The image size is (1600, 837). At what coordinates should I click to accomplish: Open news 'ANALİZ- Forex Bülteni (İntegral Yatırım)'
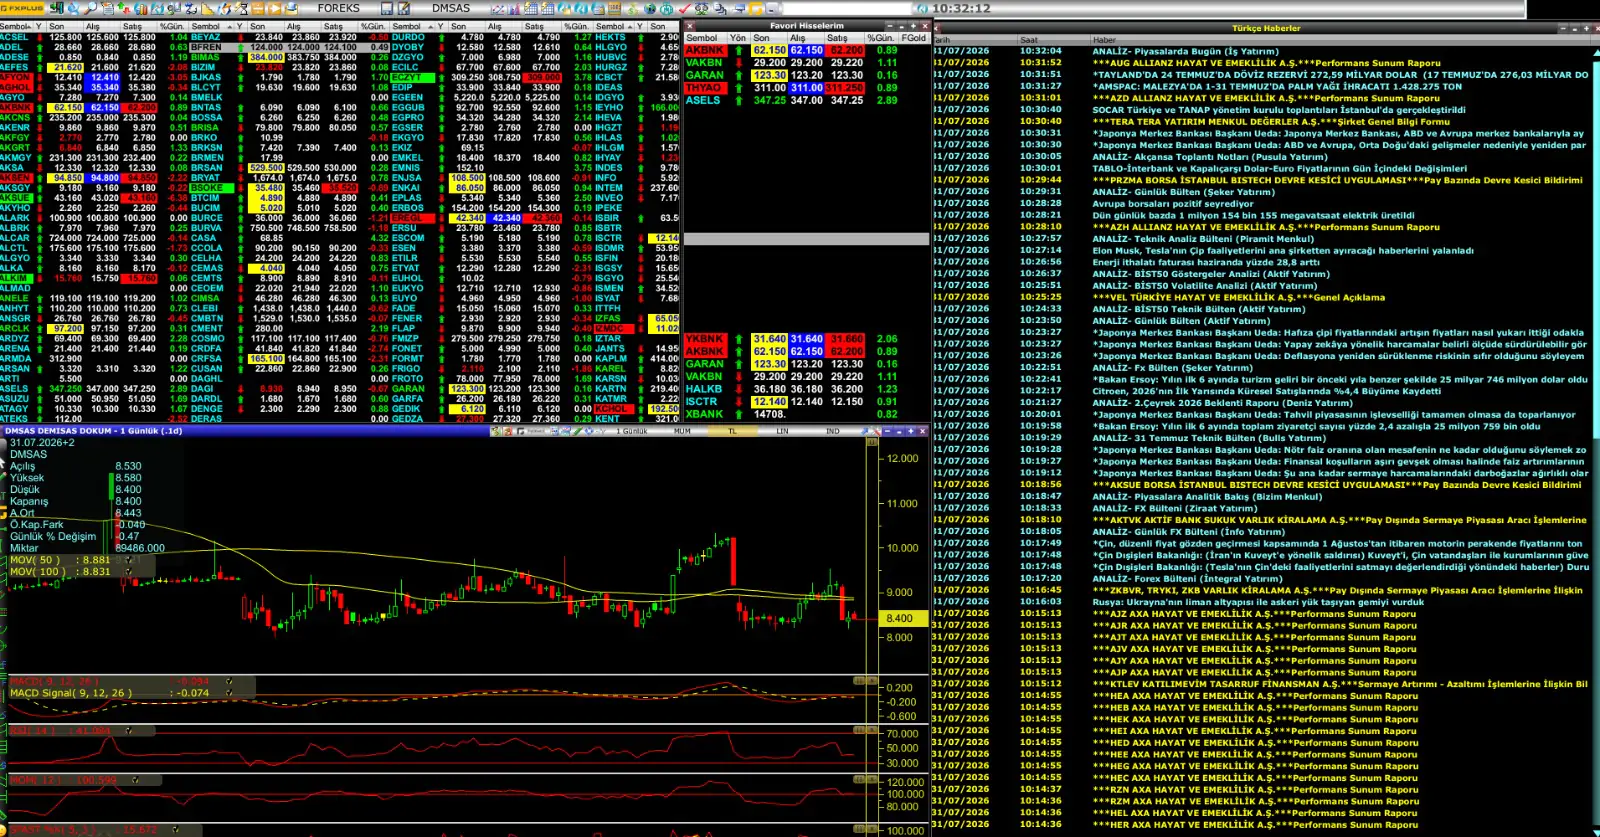[x=1187, y=579]
